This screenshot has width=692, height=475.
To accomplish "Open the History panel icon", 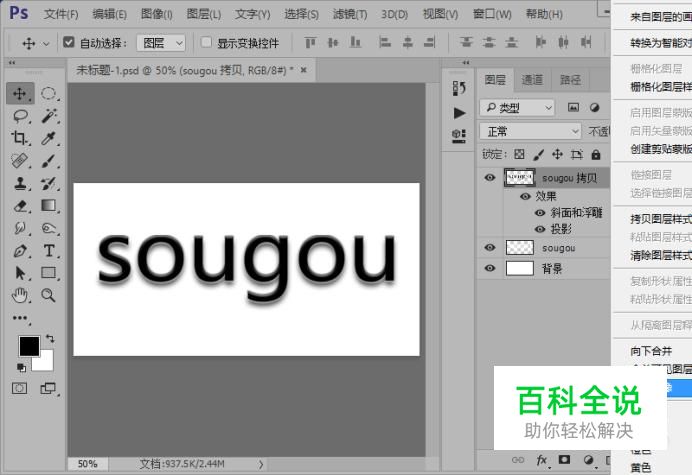I will pyautogui.click(x=459, y=88).
